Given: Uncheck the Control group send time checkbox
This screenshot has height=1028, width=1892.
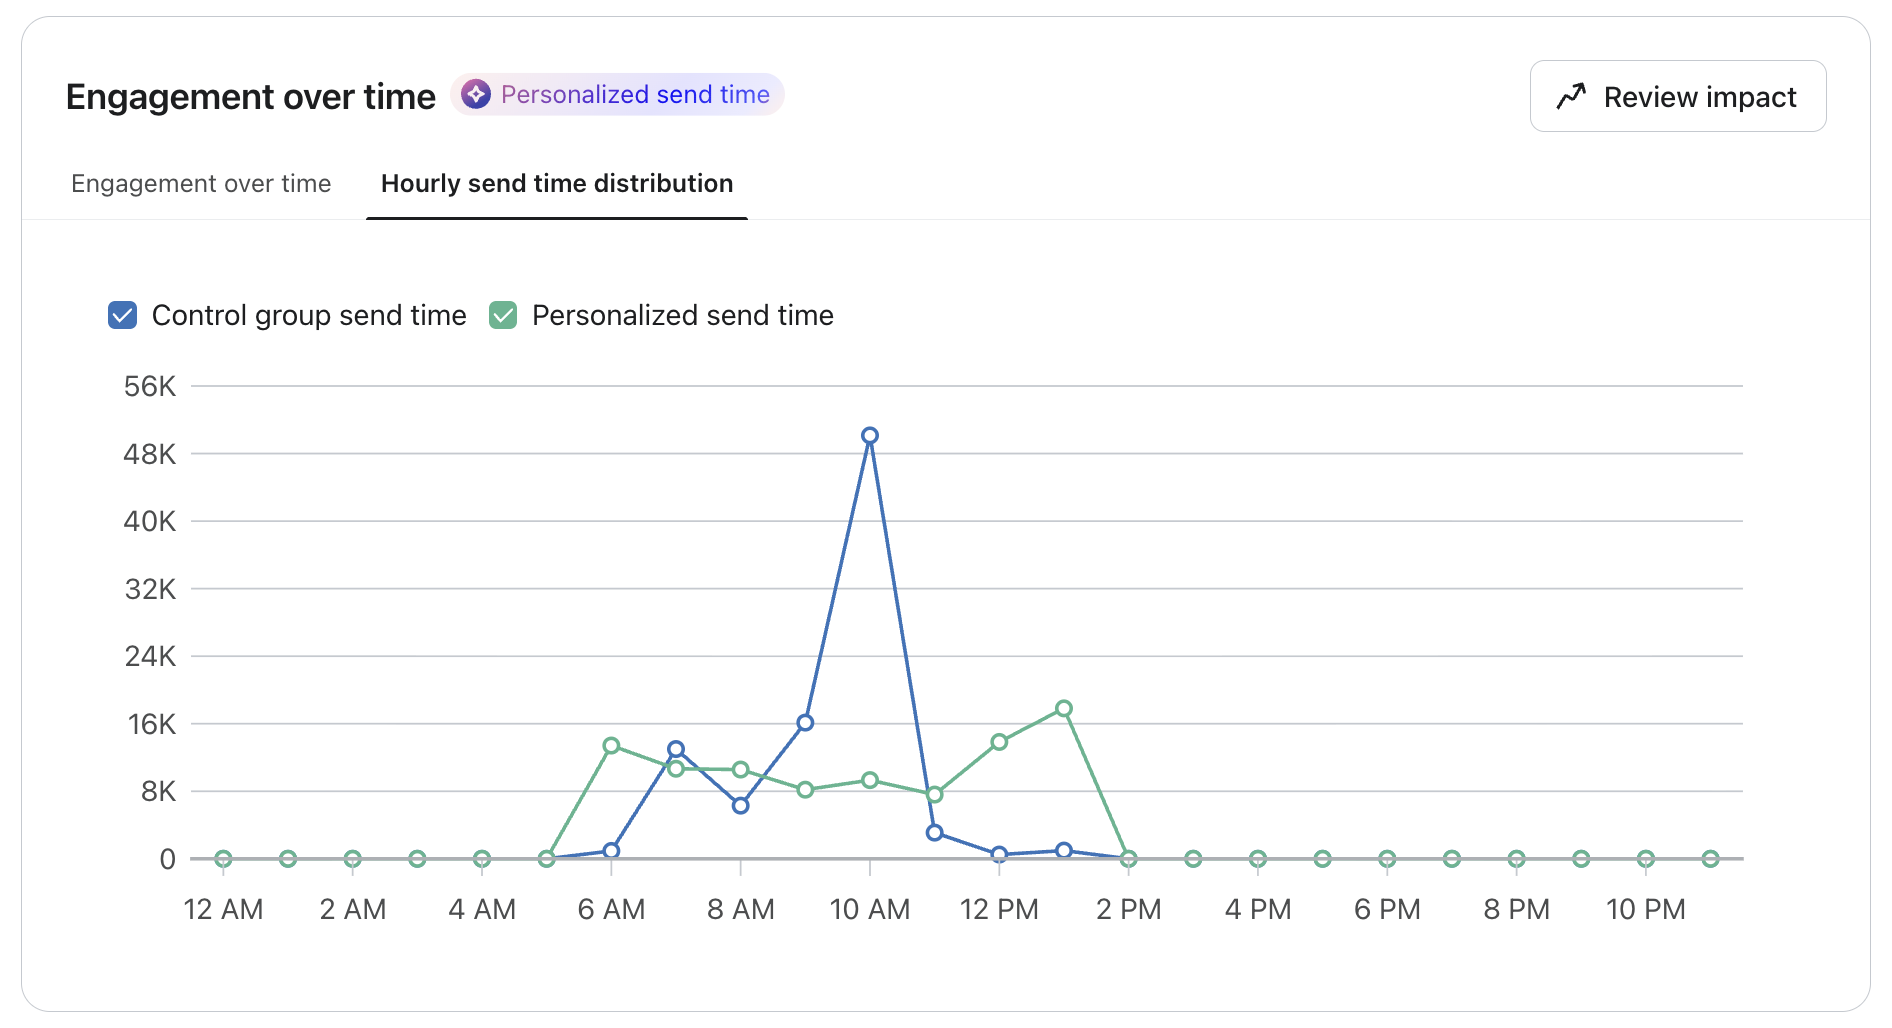Looking at the screenshot, I should 122,315.
